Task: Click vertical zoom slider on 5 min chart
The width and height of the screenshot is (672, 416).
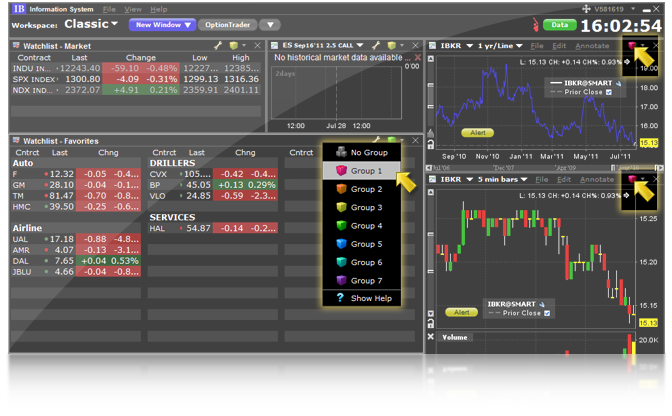Action: click(431, 253)
